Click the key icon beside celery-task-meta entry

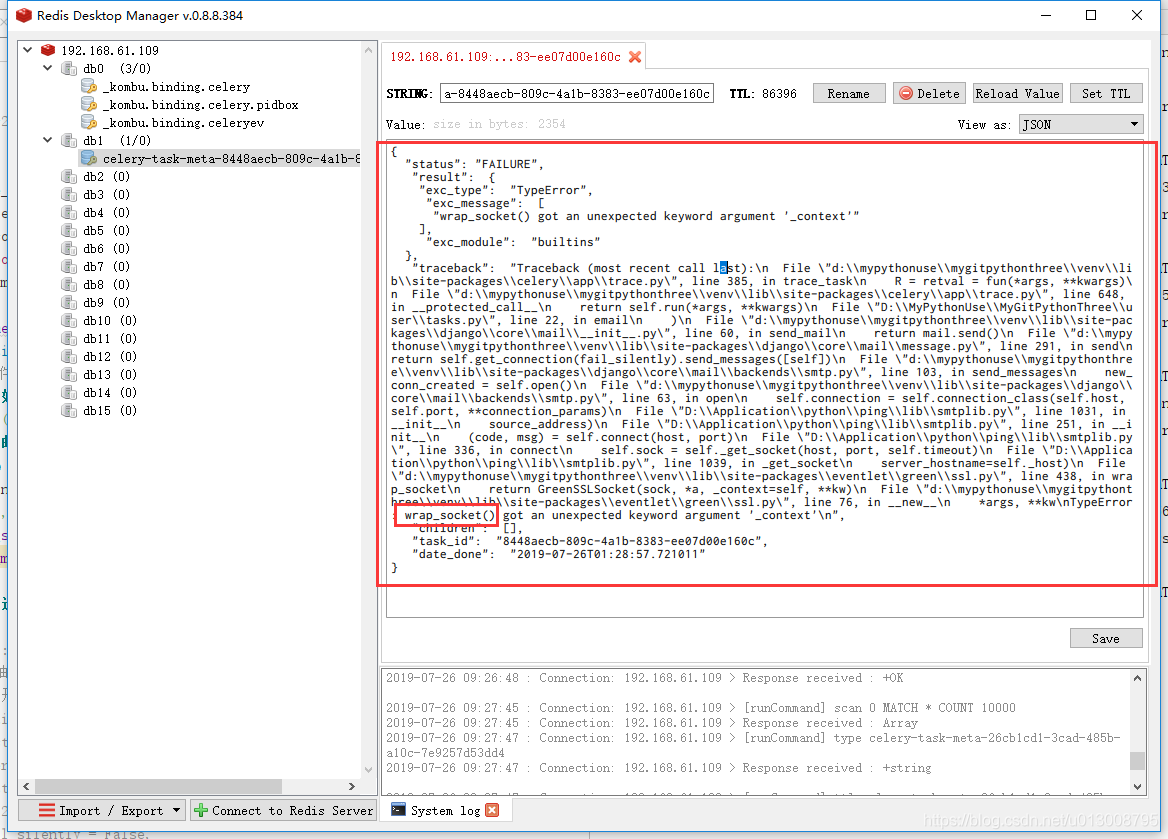pyautogui.click(x=89, y=158)
